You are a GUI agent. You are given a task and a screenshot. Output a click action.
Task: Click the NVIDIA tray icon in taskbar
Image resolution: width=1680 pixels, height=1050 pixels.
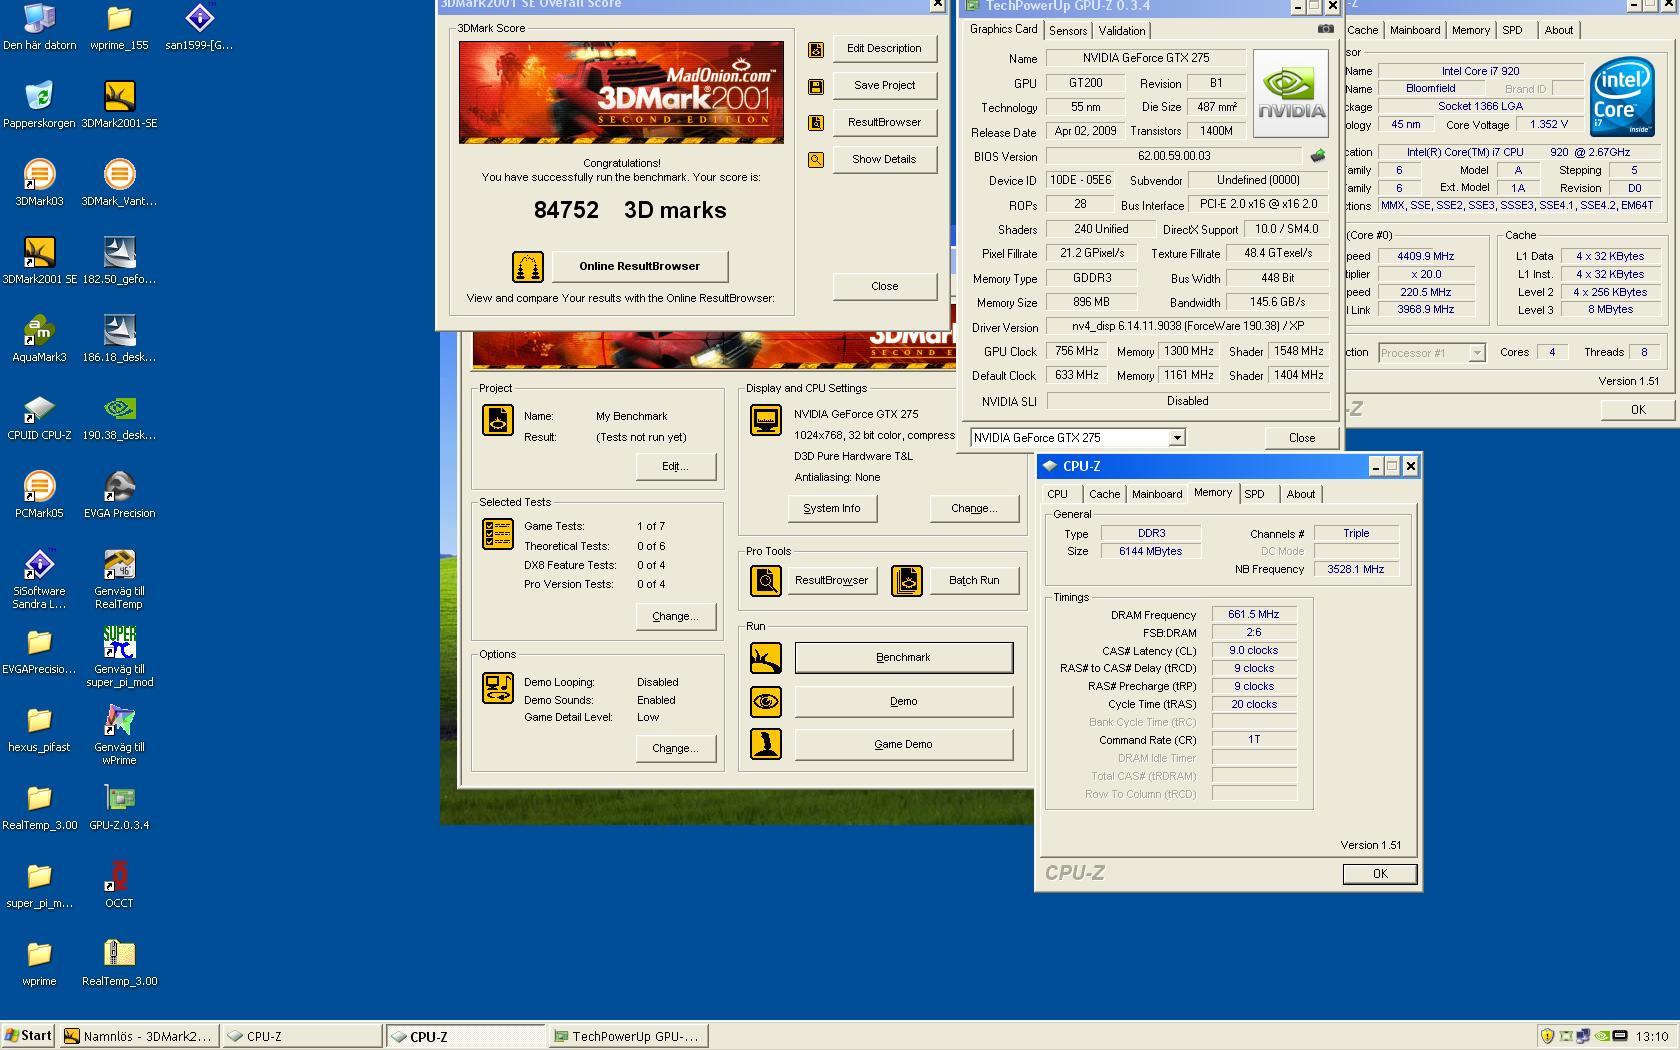point(1603,1036)
